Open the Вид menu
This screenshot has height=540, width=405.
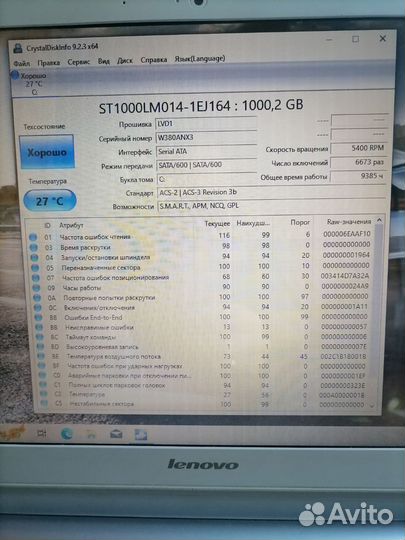[x=103, y=61]
